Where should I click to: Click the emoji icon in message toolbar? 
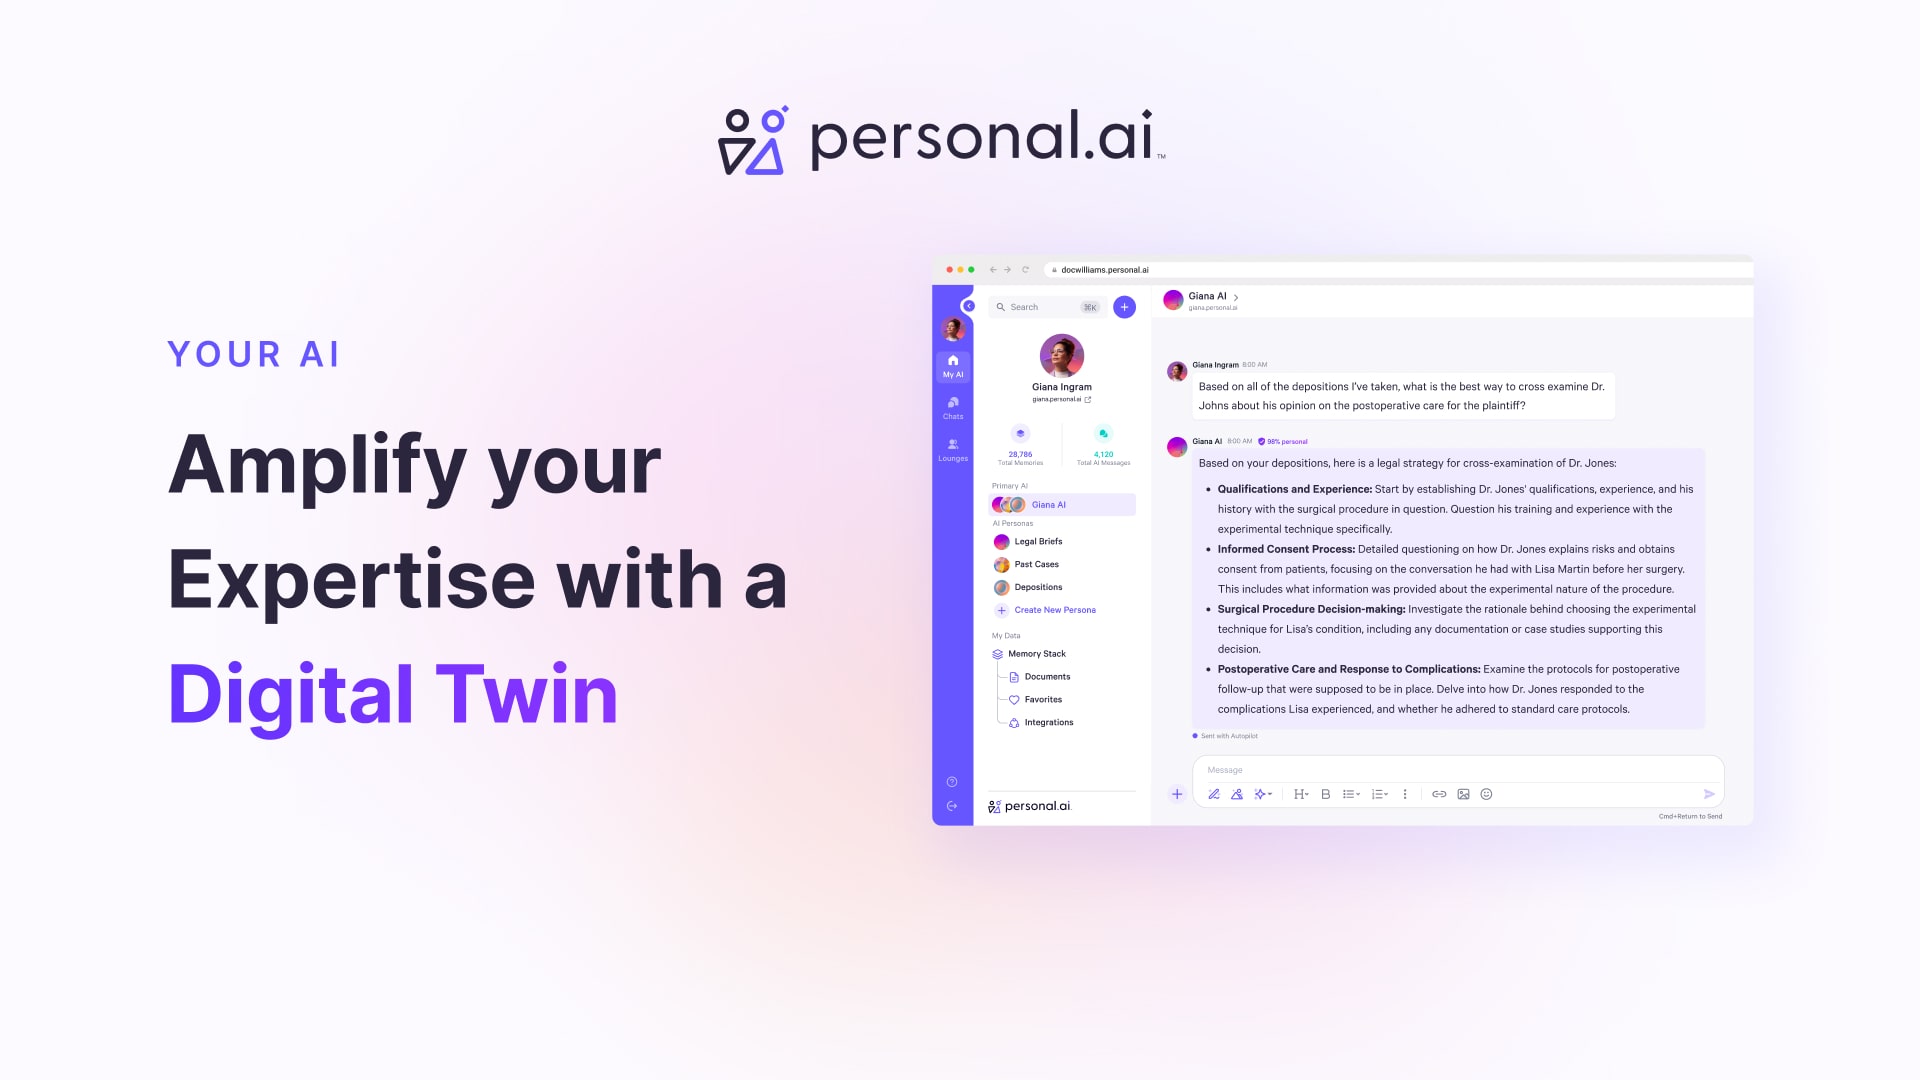1484,794
